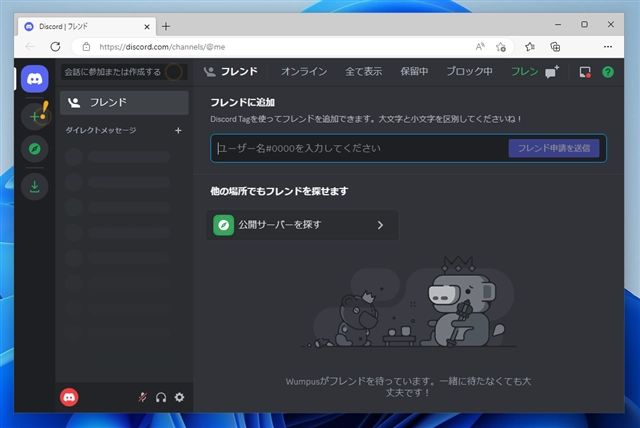The image size is (640, 428).
Task: Maximize the browser window
Action: point(584,24)
